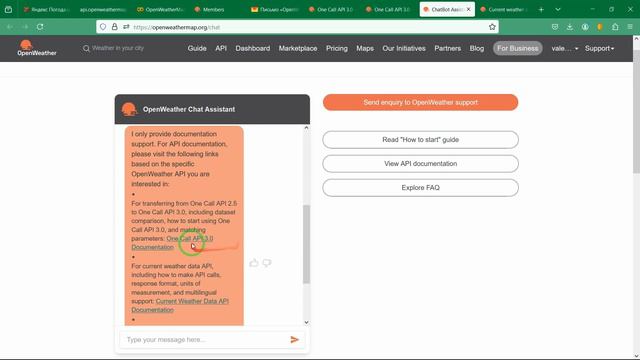The image size is (640, 360).
Task: Open the Firefox account icon
Action: (x=585, y=27)
